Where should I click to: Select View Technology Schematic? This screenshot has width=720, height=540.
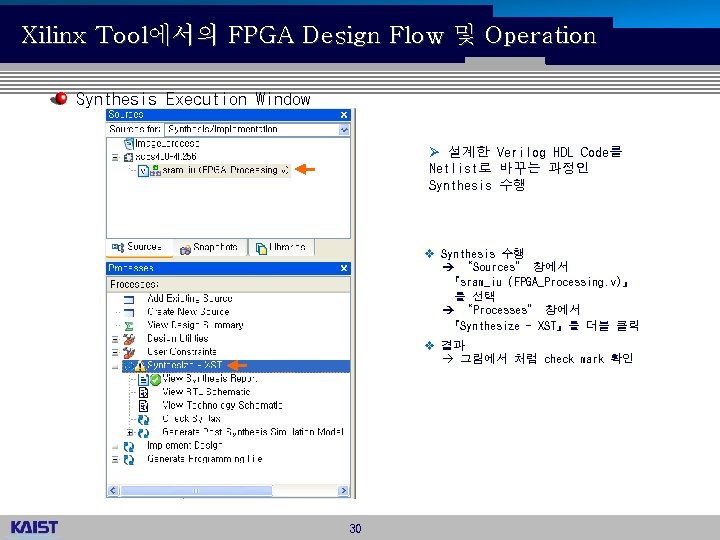(x=222, y=405)
